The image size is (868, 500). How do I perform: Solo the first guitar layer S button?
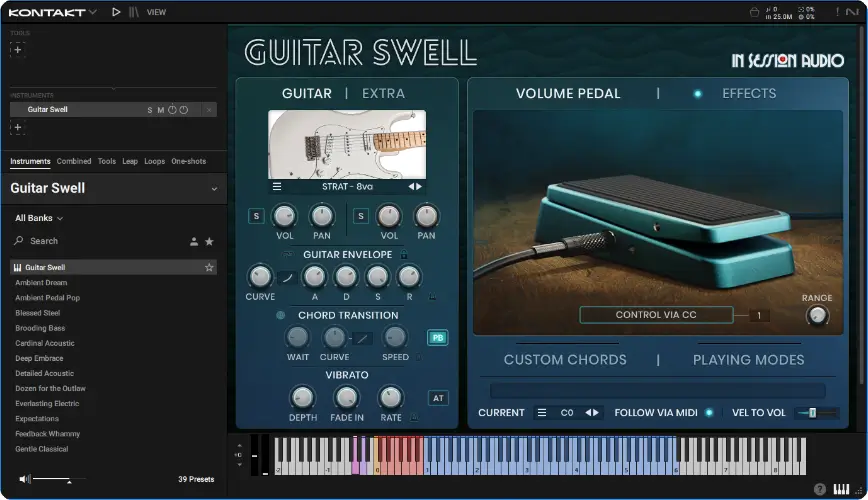point(256,216)
